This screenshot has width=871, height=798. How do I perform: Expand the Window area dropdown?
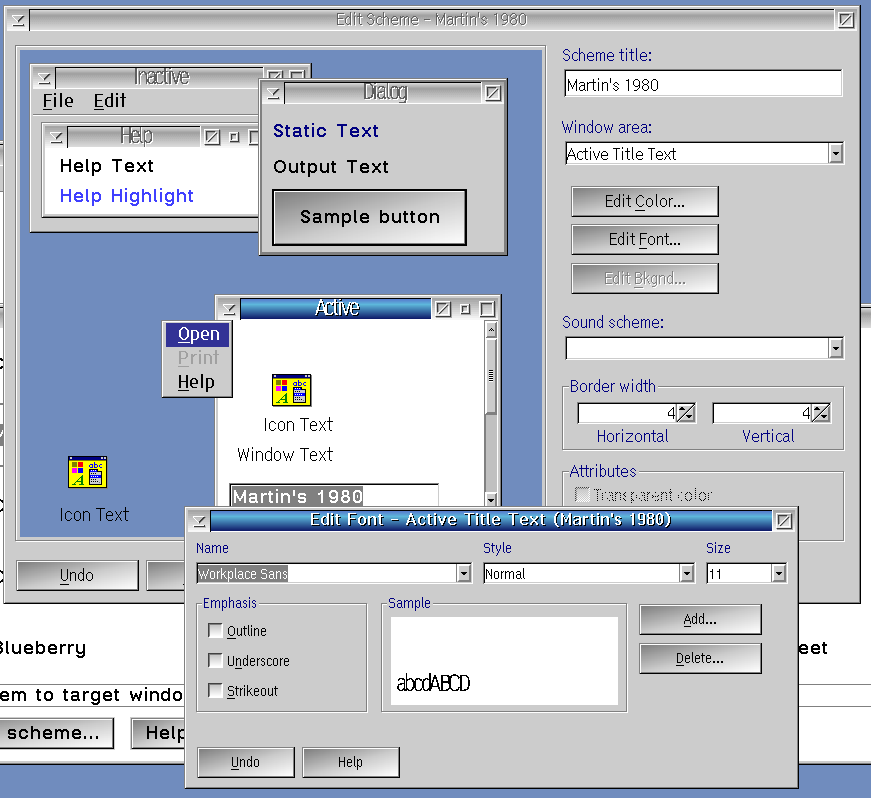pos(835,154)
